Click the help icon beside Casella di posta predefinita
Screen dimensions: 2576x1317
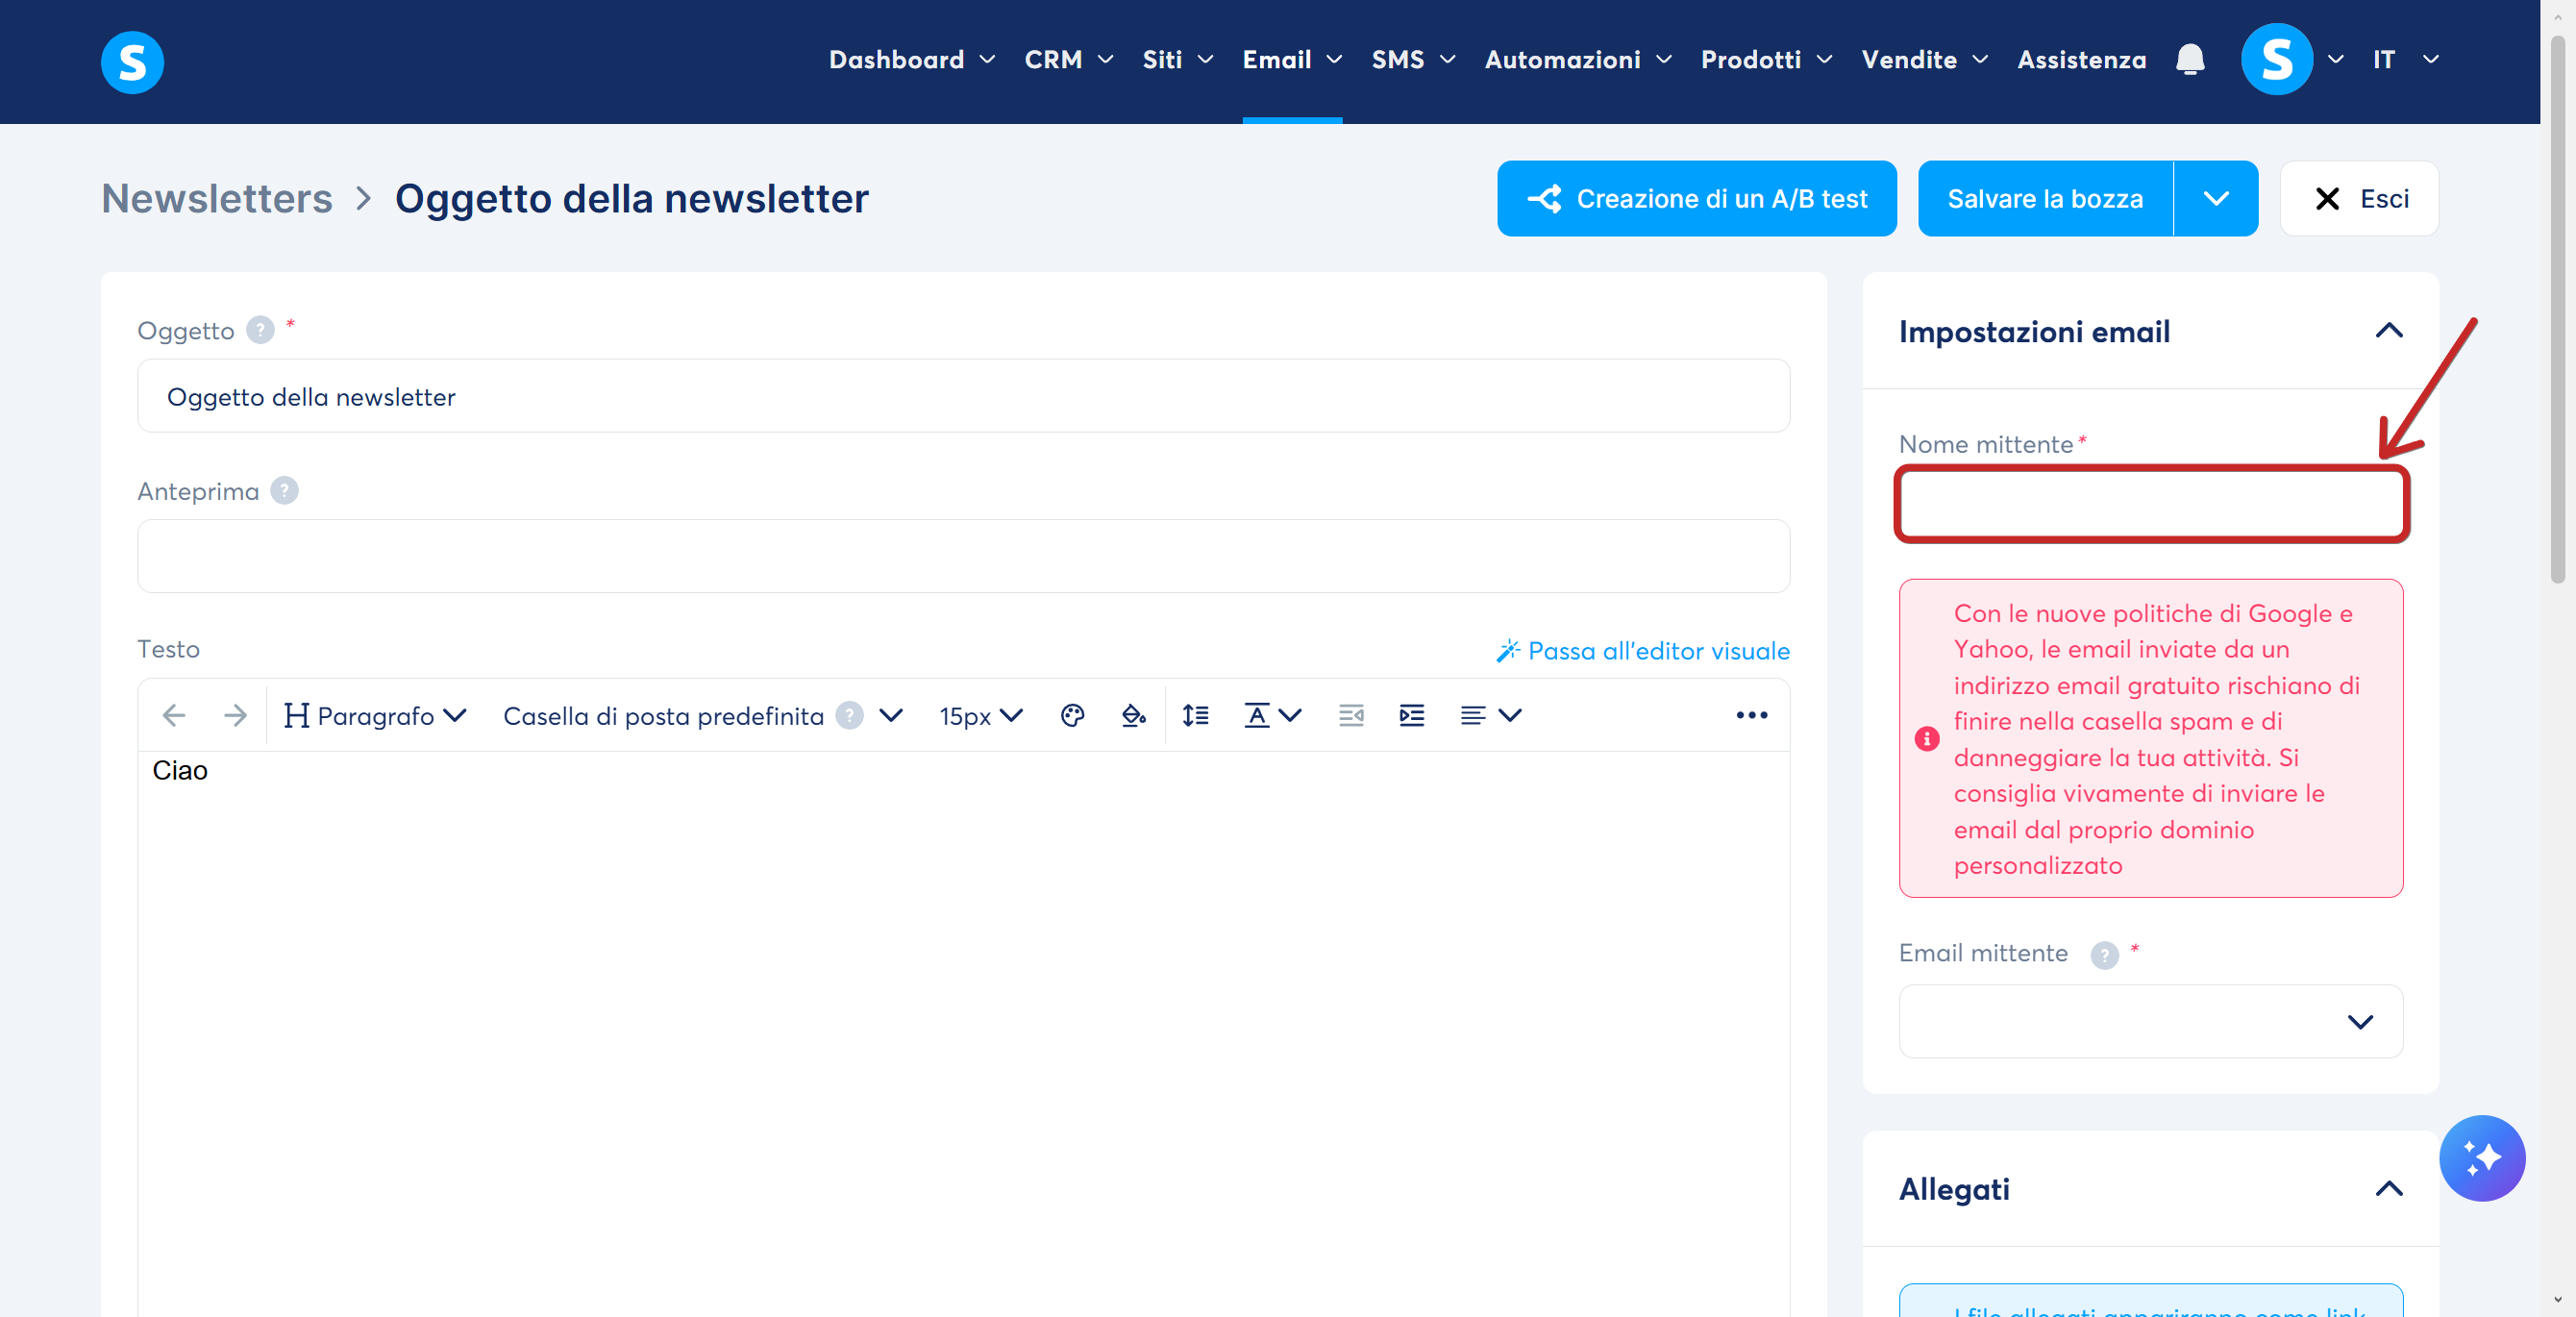point(849,716)
